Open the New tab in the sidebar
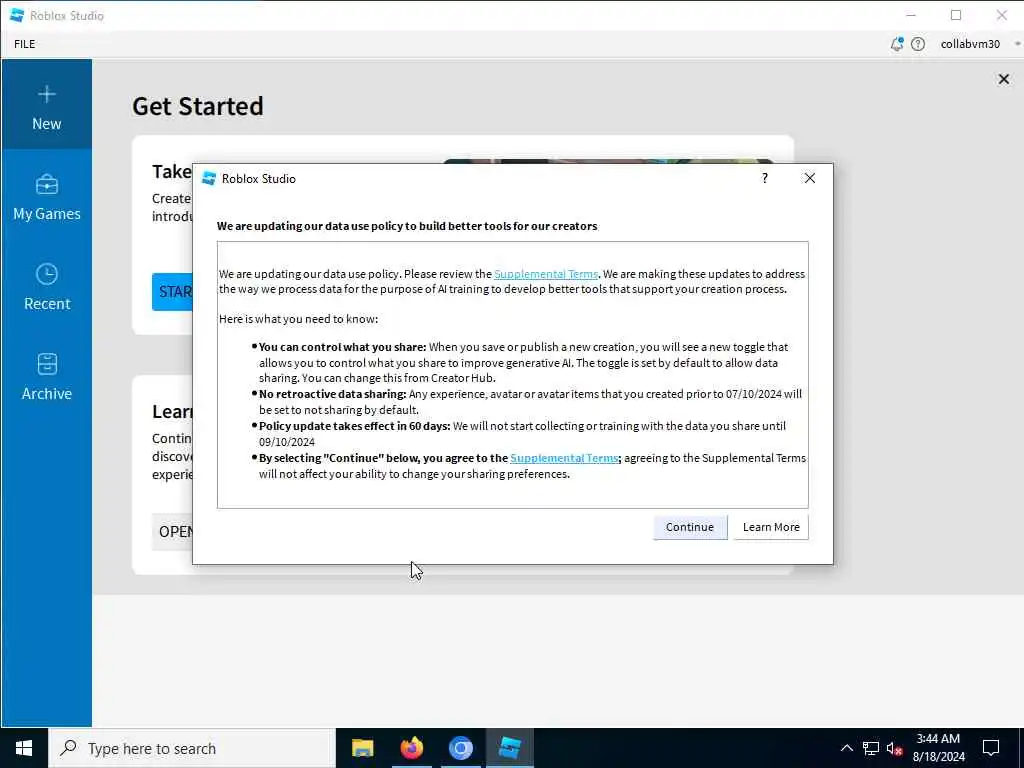Screen dimensions: 1024x768 46,105
